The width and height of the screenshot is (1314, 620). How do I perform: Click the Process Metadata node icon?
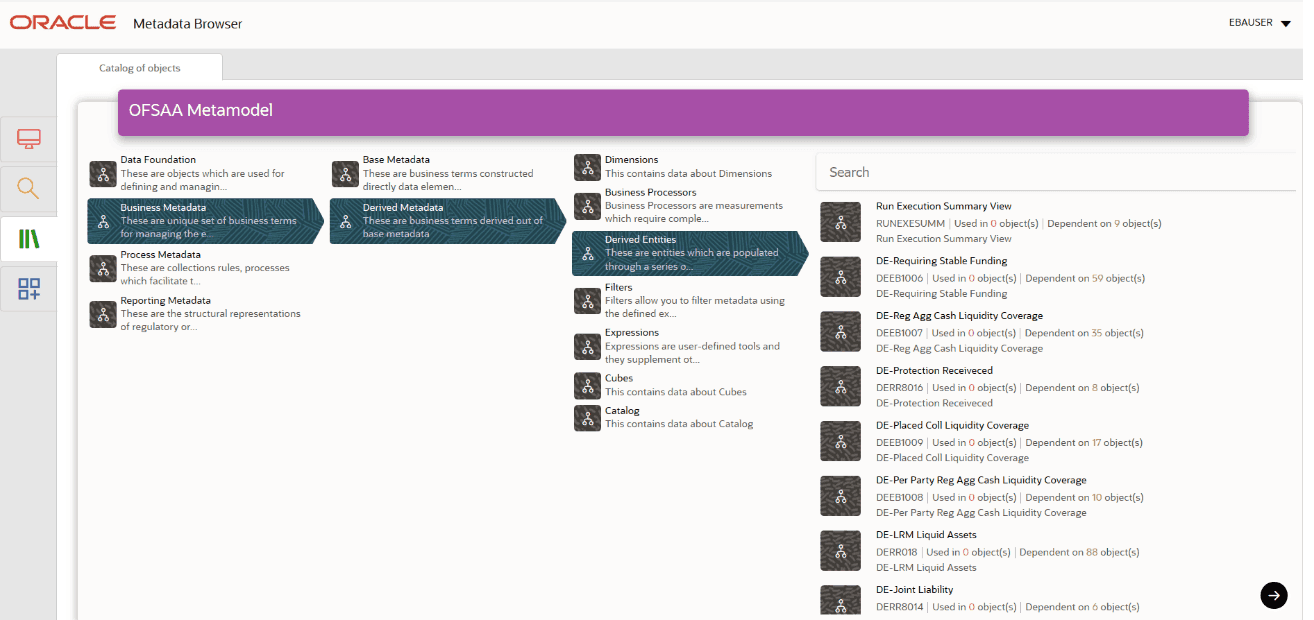[x=103, y=268]
